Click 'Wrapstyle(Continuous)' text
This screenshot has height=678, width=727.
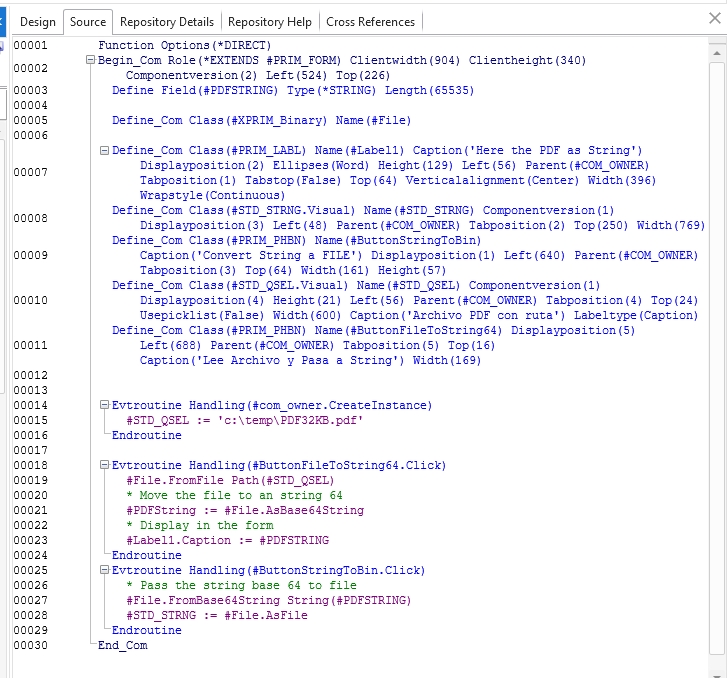click(212, 195)
